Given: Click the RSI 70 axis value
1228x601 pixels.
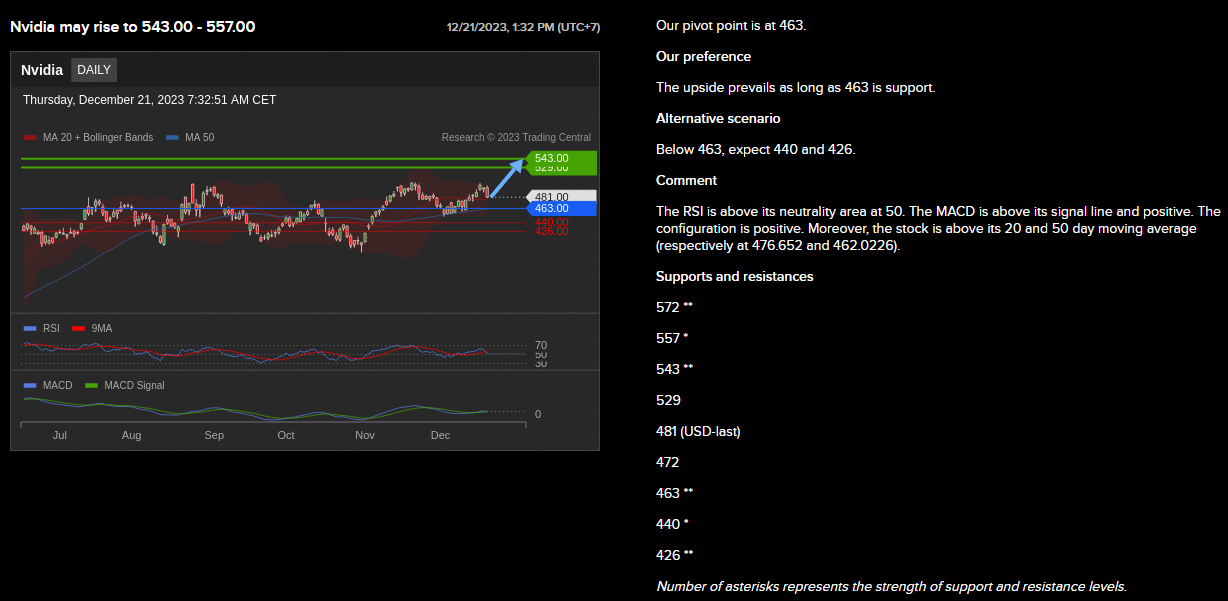Looking at the screenshot, I should point(541,346).
